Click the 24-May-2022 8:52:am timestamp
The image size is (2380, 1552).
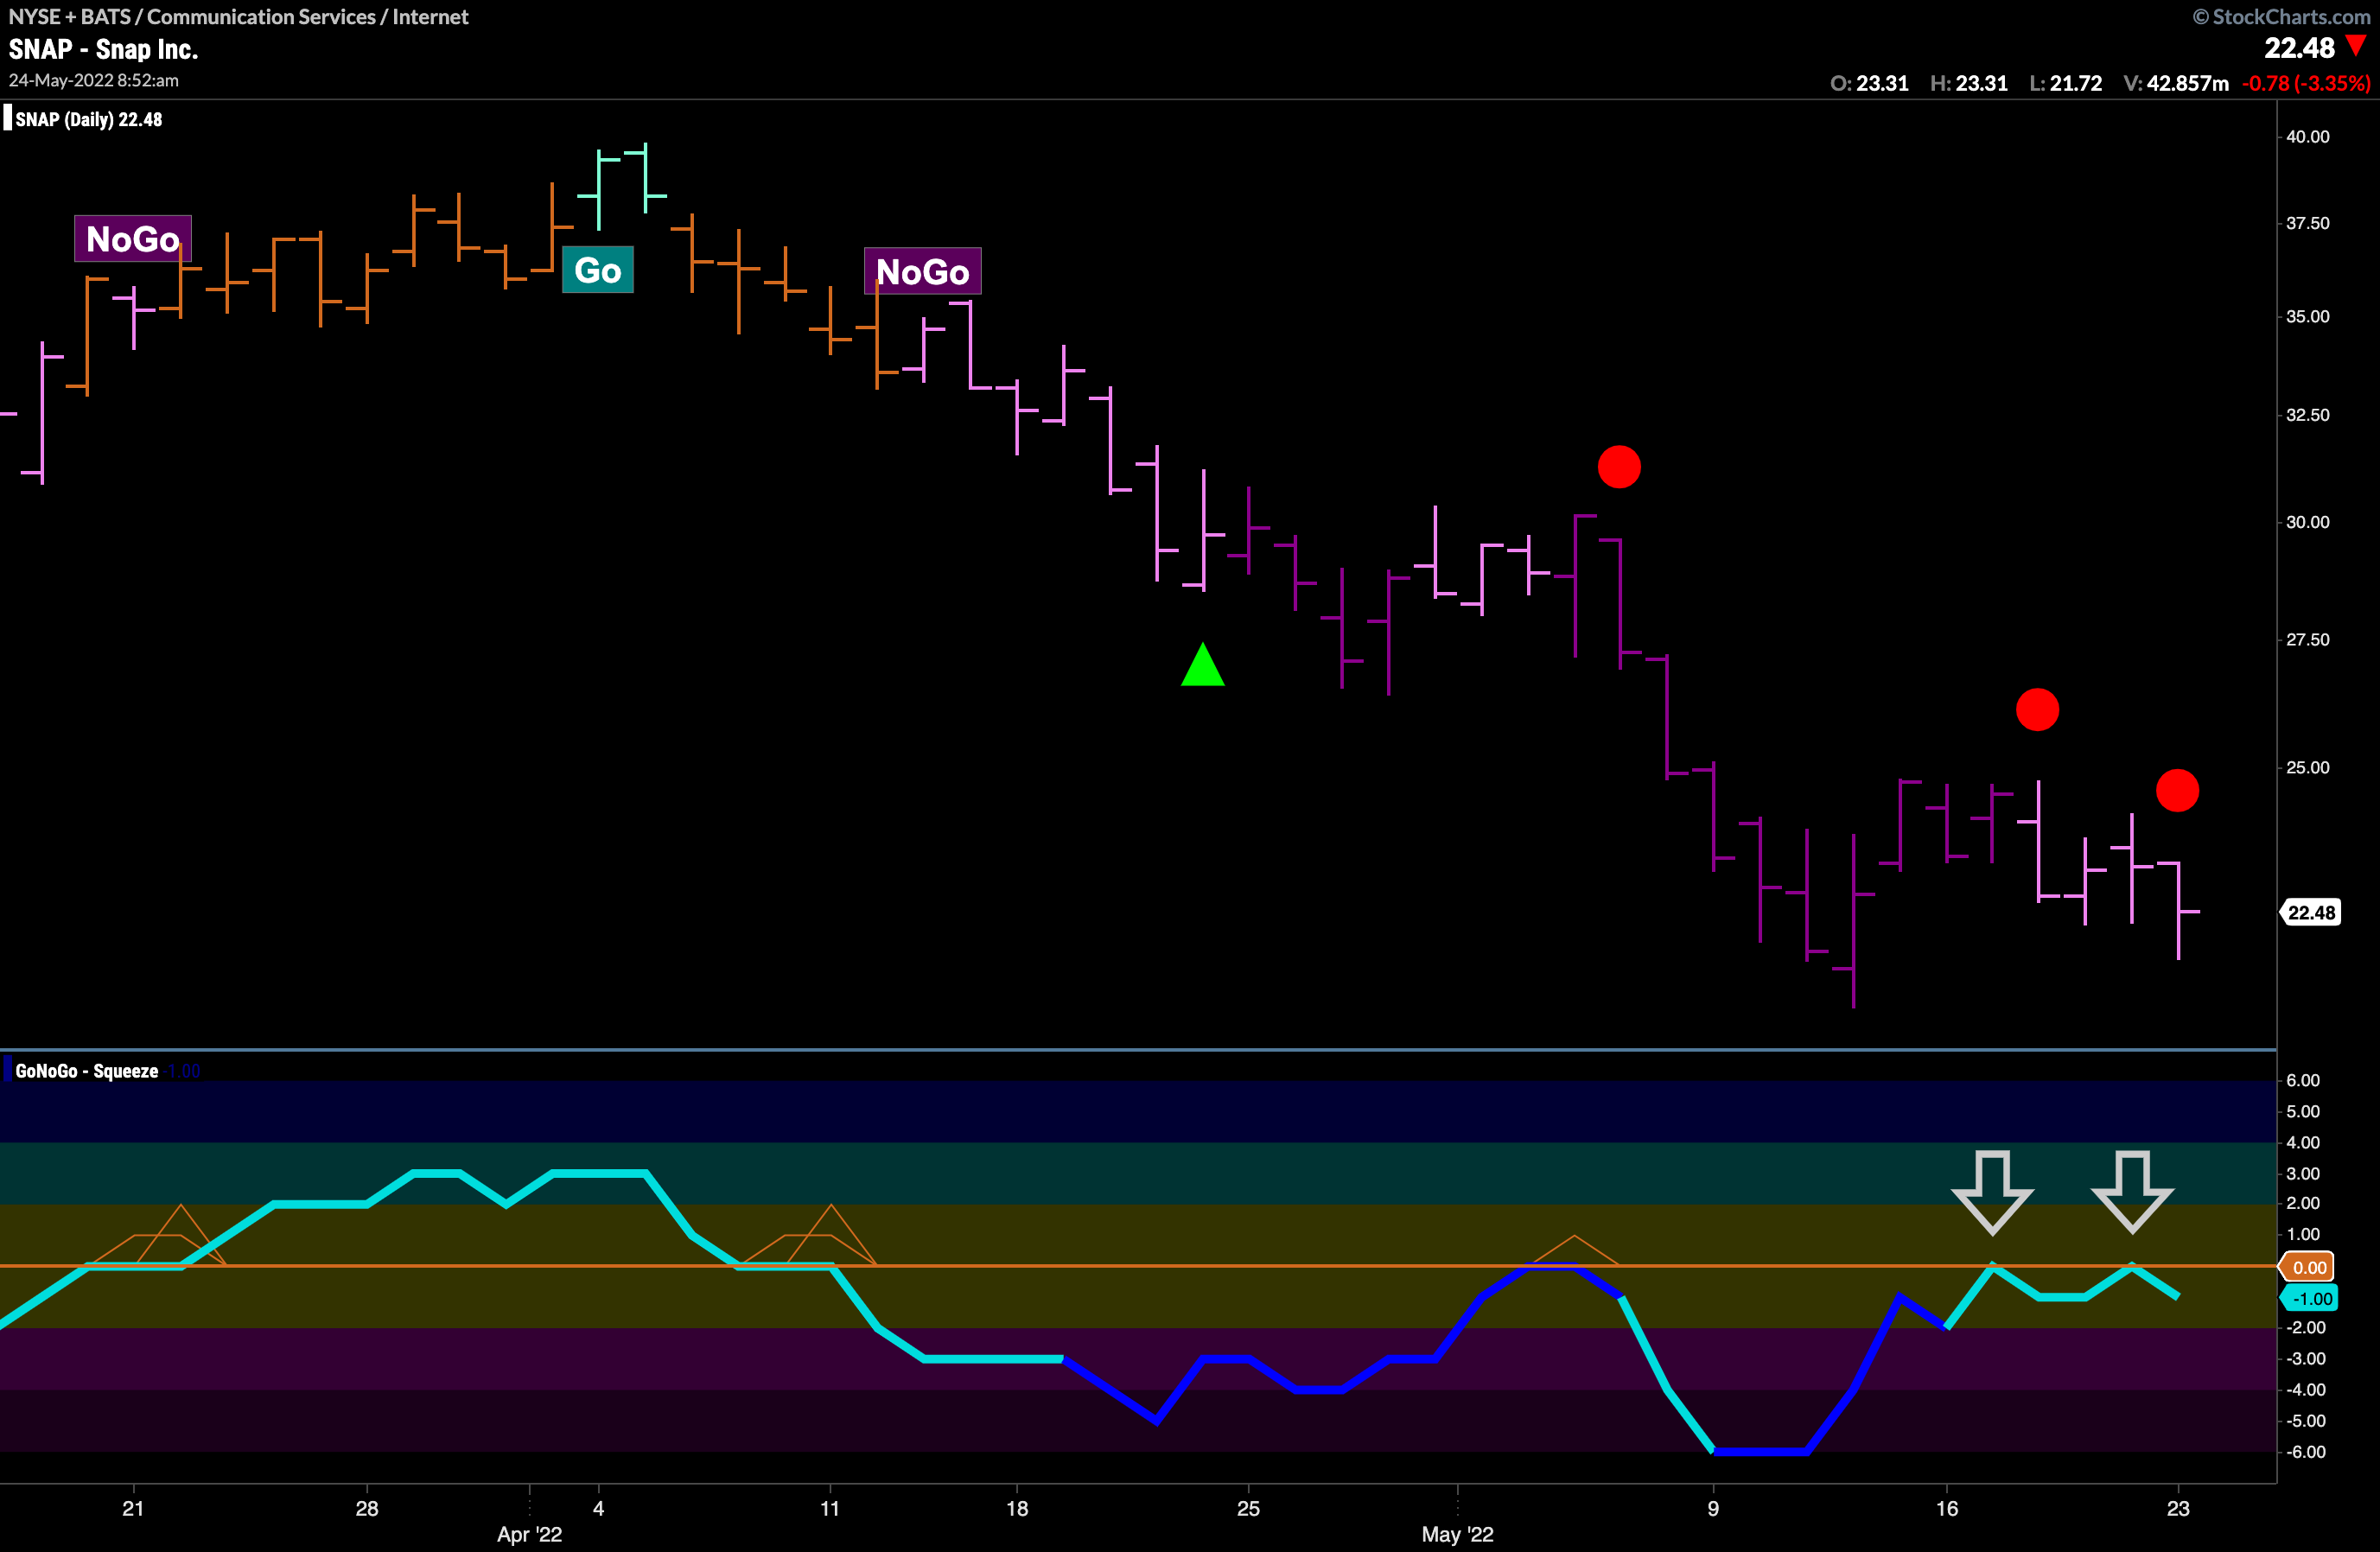pos(94,80)
